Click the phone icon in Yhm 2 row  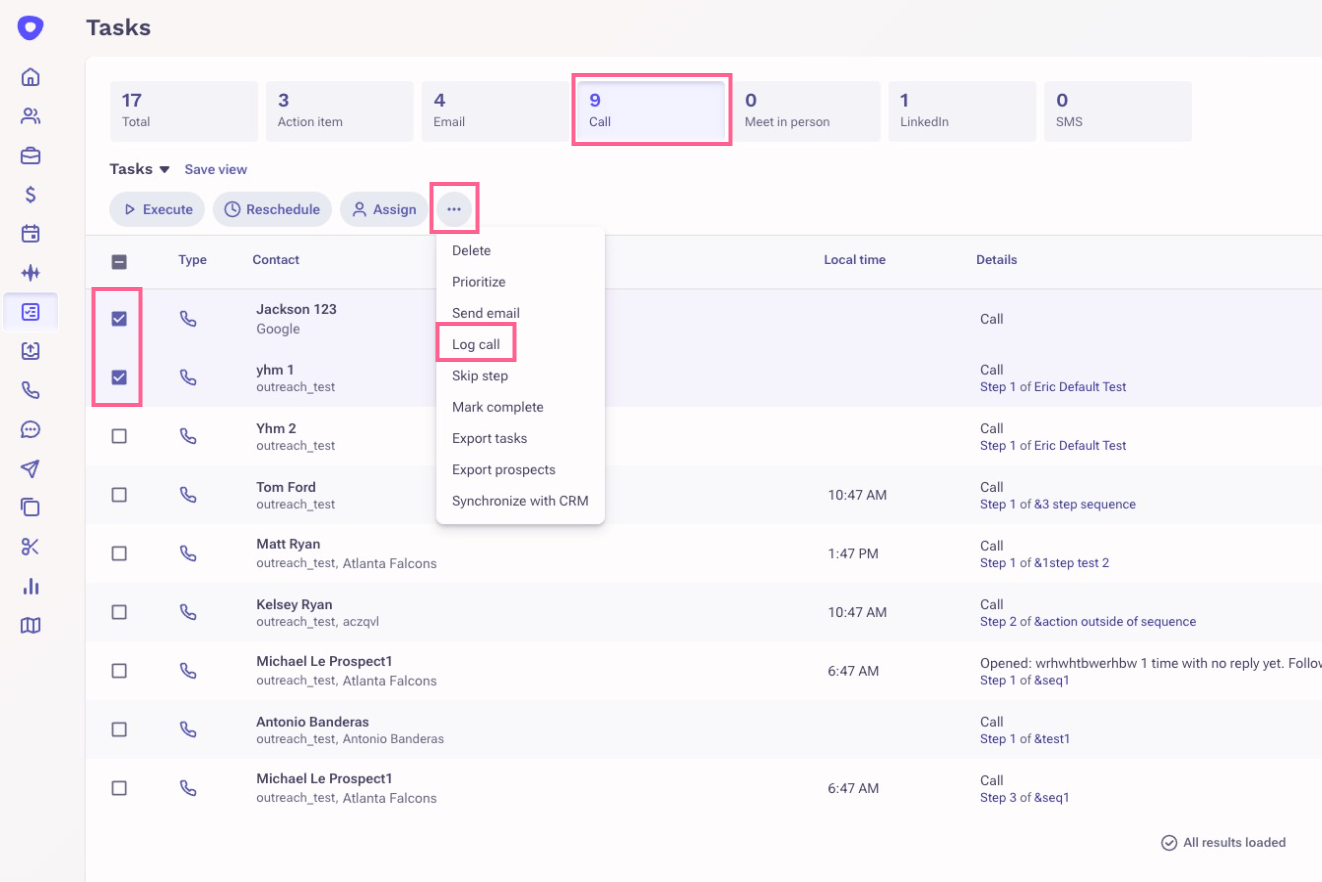pos(188,436)
